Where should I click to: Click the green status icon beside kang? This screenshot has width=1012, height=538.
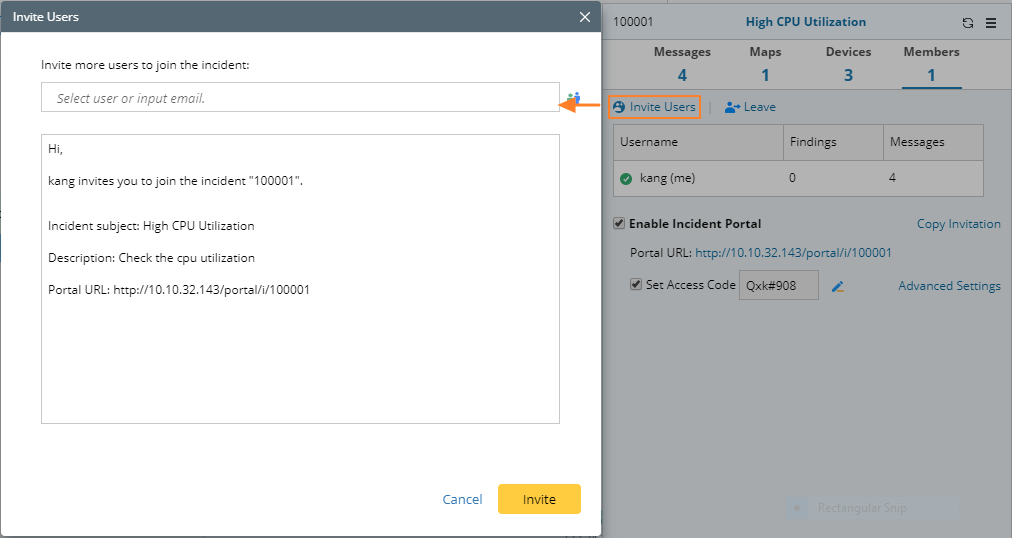pos(626,179)
